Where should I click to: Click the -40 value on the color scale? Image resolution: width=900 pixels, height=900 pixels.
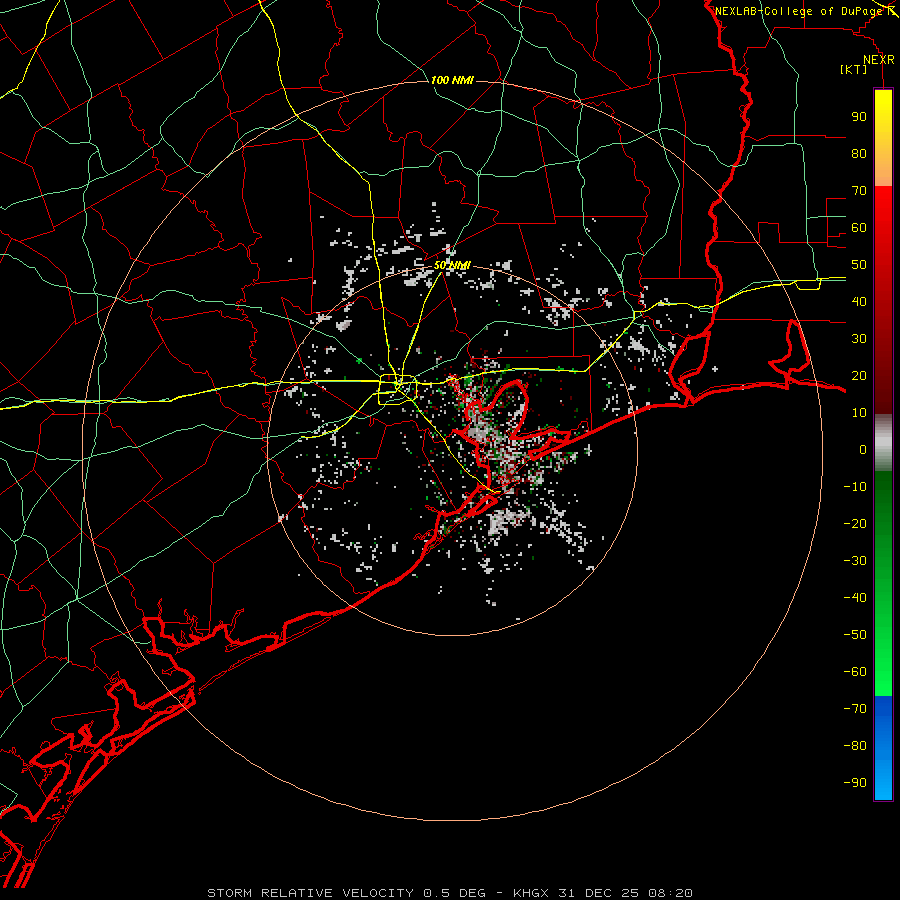click(855, 598)
